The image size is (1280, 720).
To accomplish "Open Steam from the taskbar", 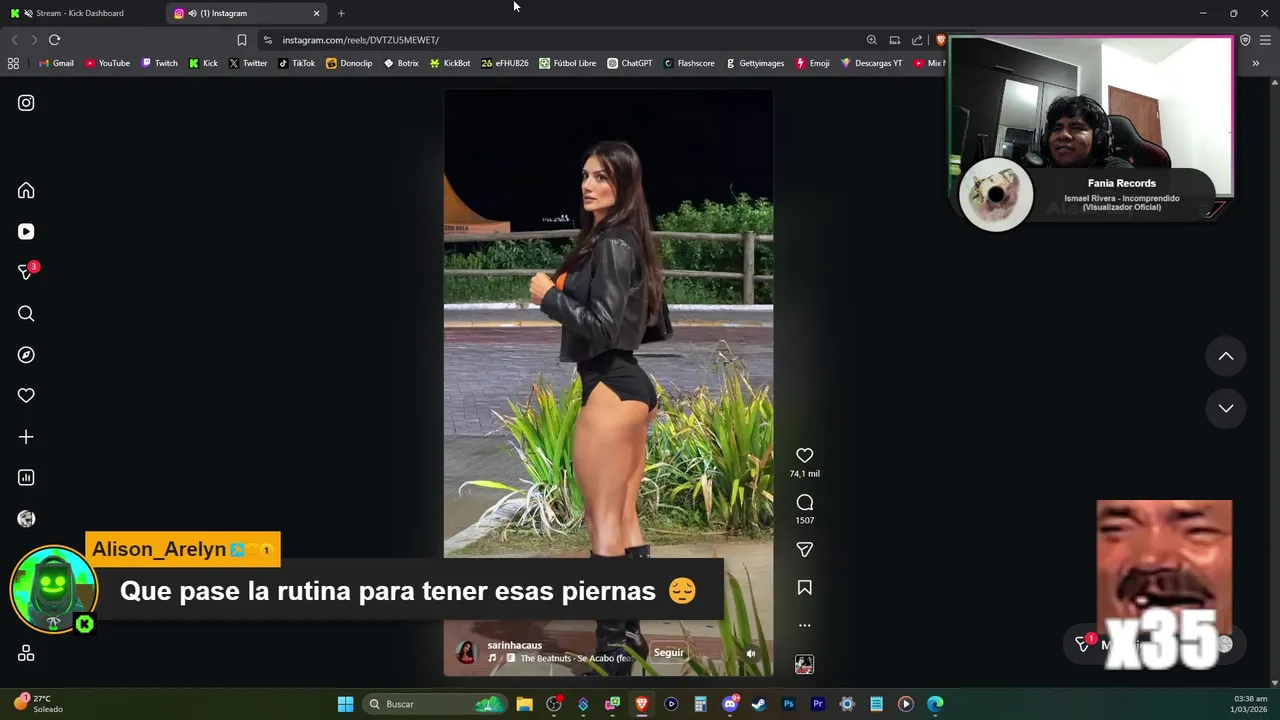I will coord(759,704).
